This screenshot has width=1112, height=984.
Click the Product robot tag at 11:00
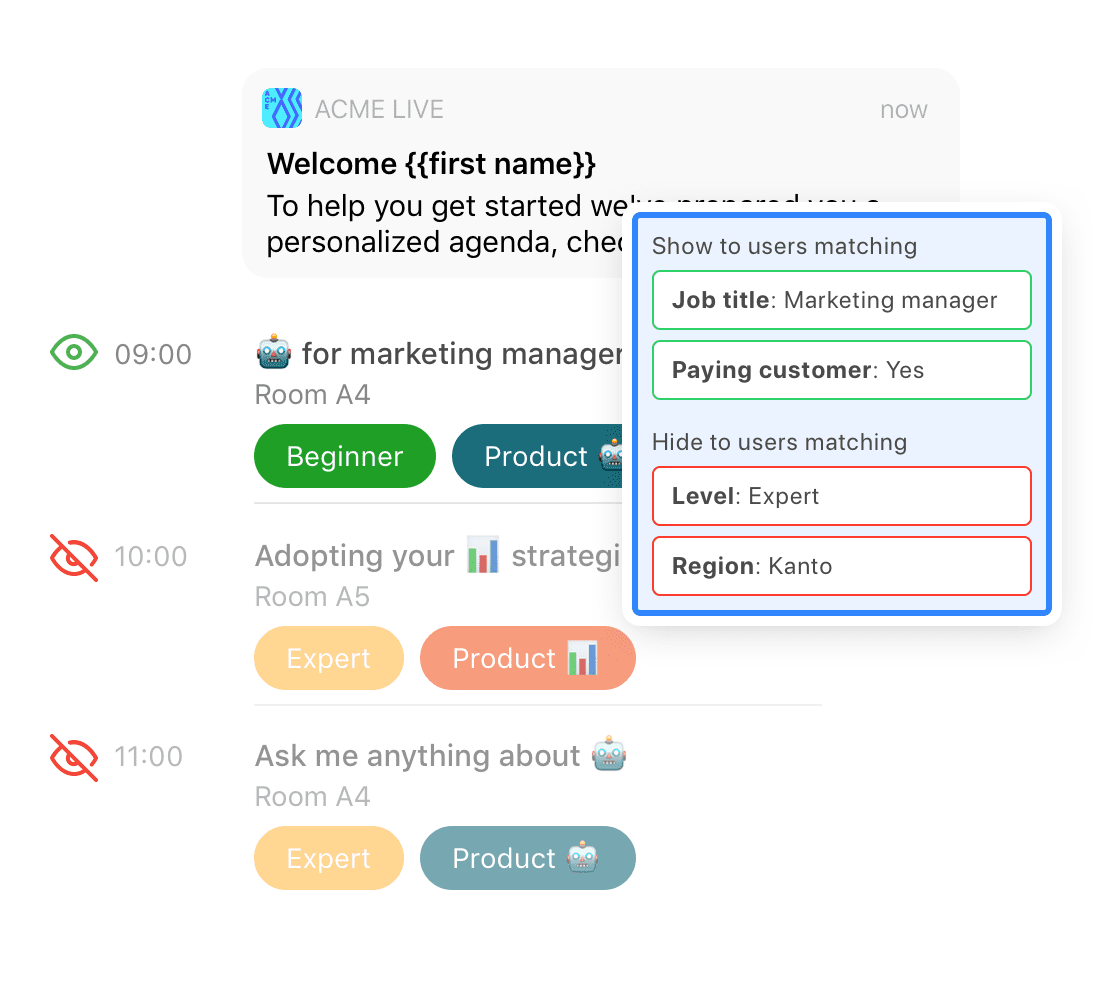[527, 859]
